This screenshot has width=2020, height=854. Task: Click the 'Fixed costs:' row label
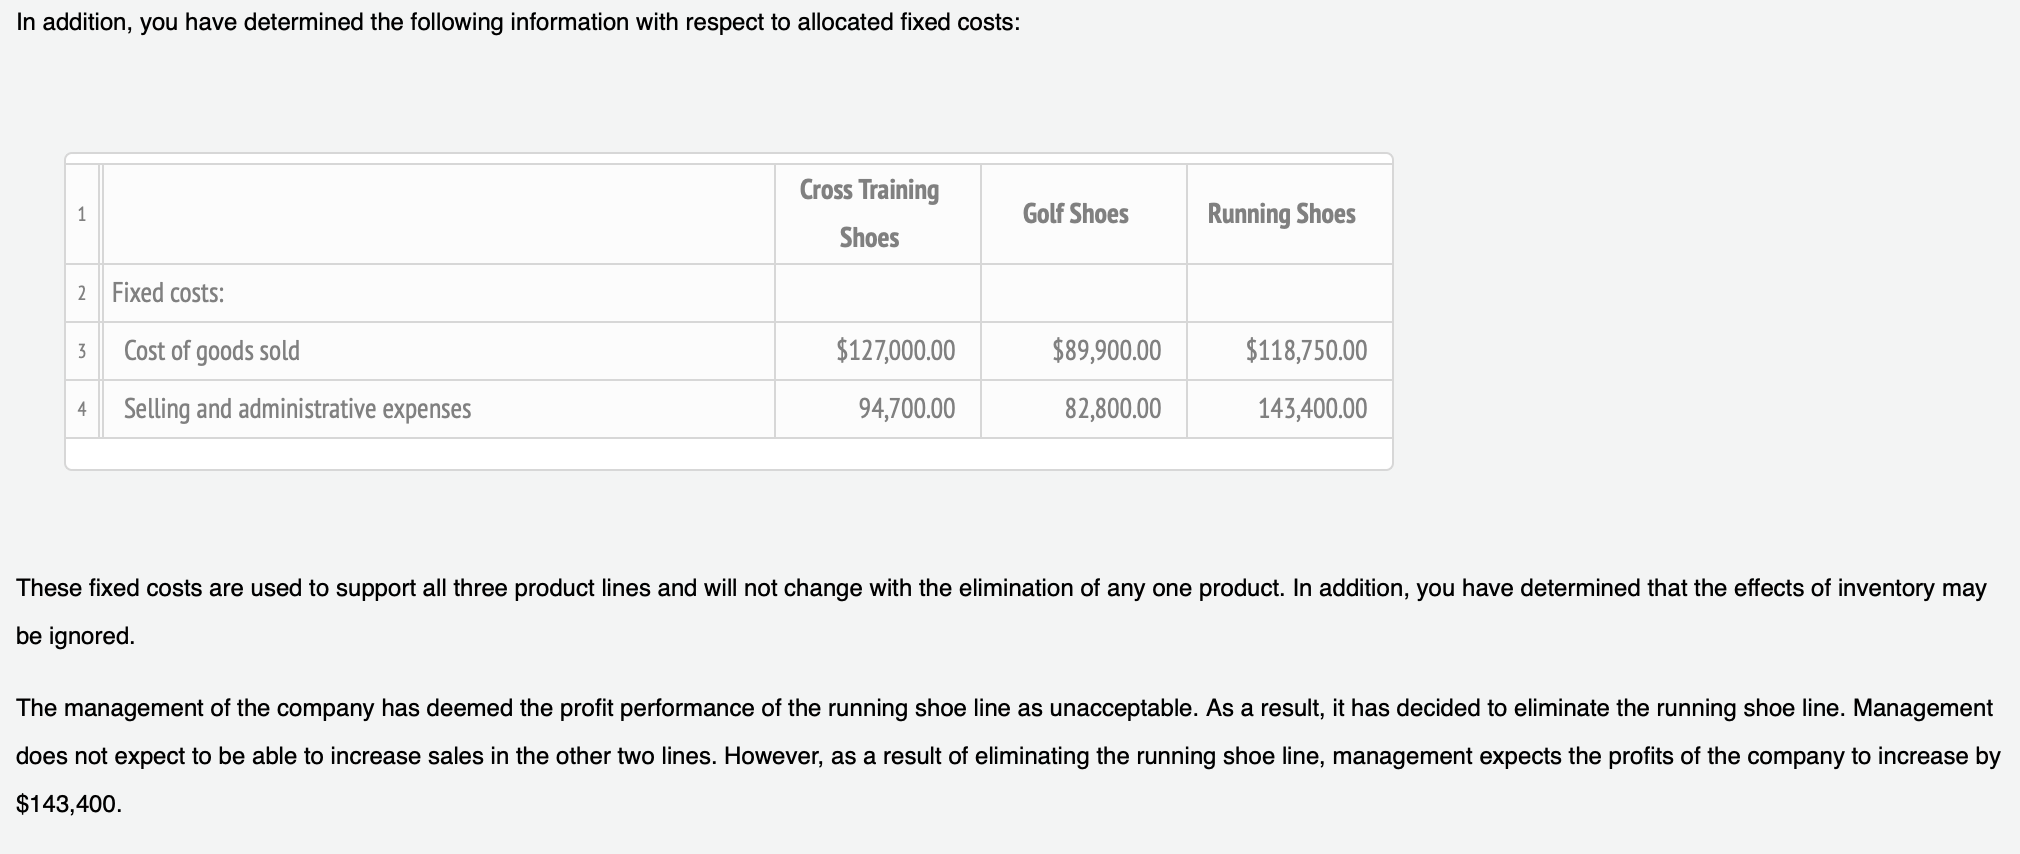[168, 293]
